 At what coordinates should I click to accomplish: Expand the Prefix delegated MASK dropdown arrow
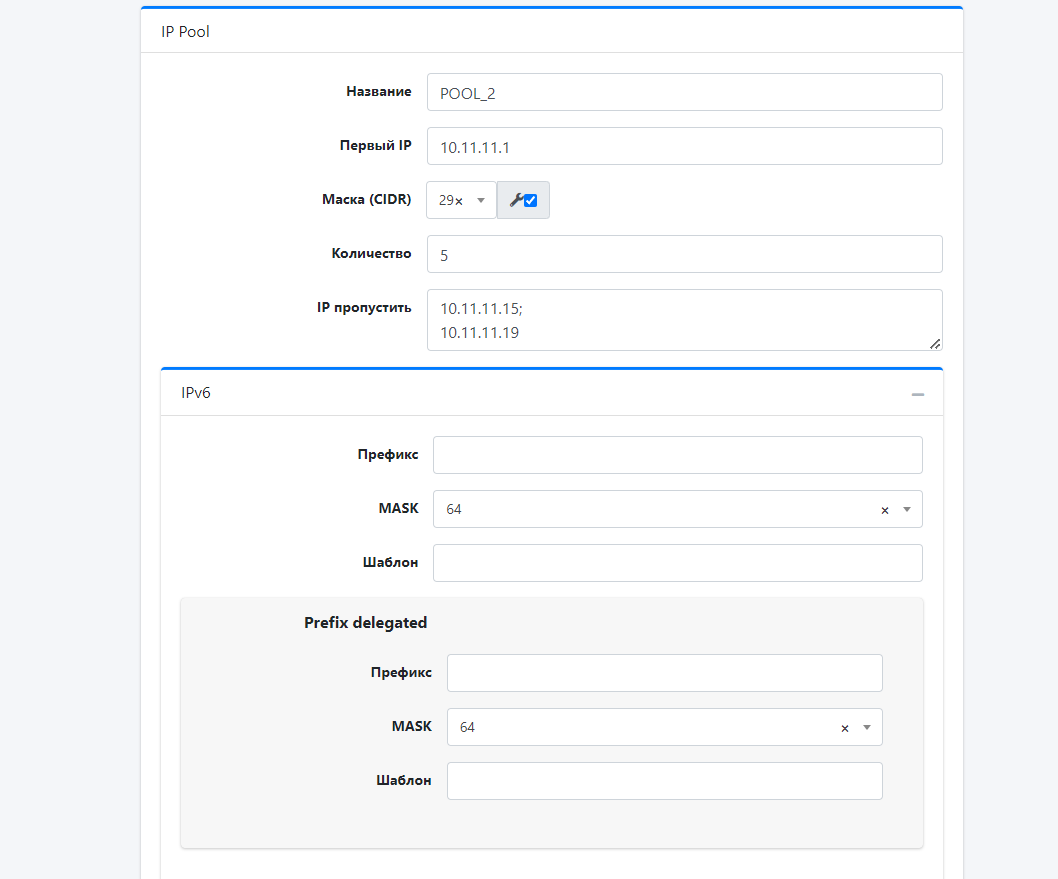click(x=867, y=727)
